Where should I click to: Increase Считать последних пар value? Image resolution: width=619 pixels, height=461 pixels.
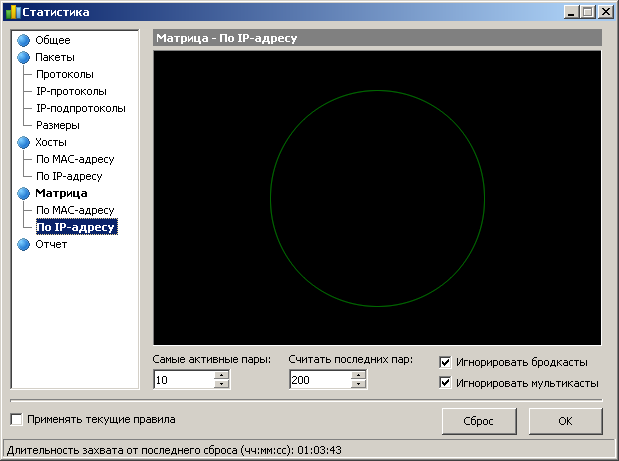pos(358,375)
